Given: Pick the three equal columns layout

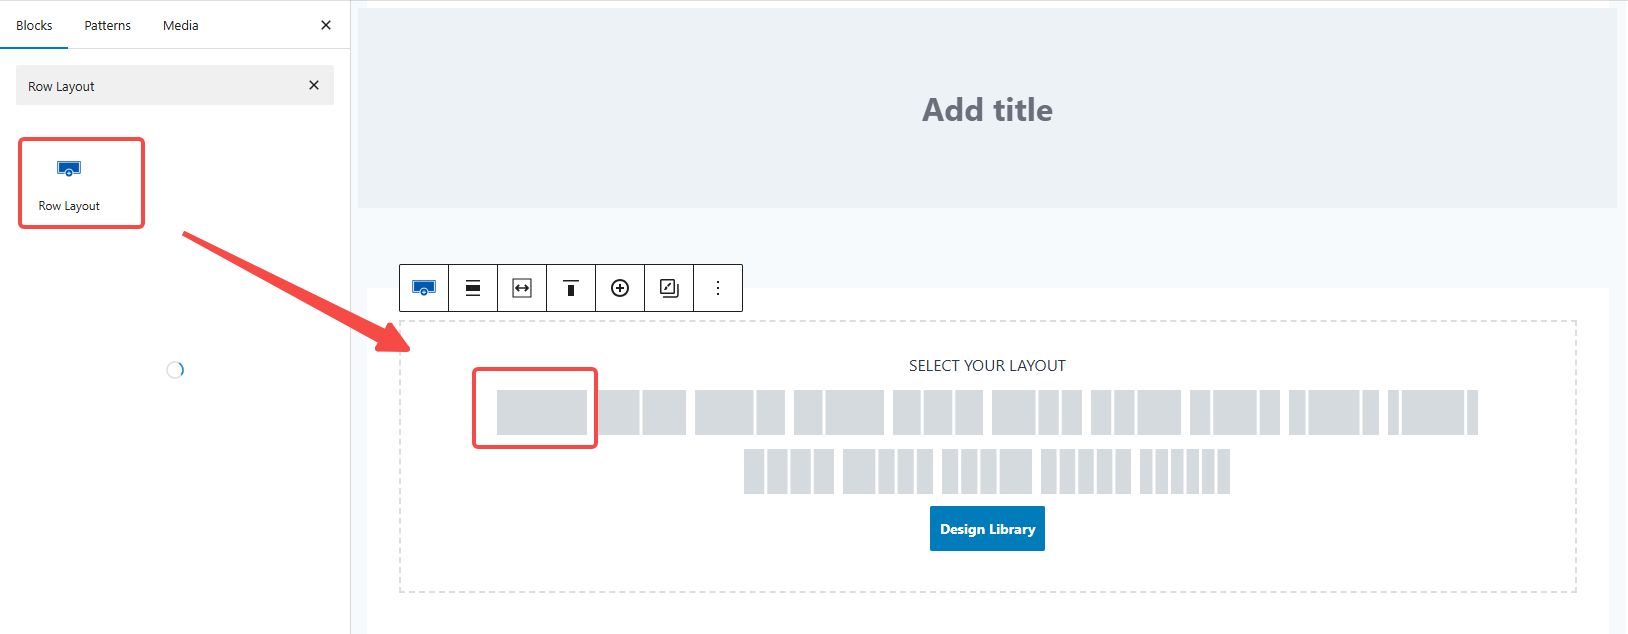Looking at the screenshot, I should coord(938,413).
